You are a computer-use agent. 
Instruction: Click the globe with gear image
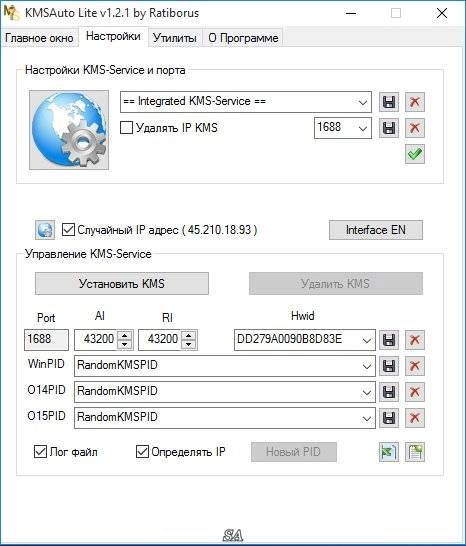pos(69,130)
